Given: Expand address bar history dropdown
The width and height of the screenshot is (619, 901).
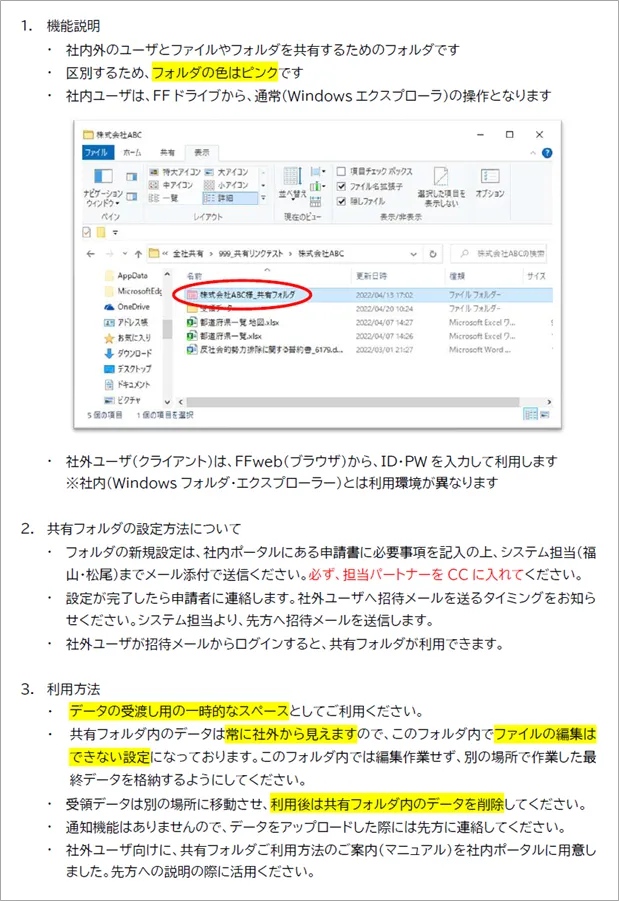Looking at the screenshot, I should (x=413, y=253).
